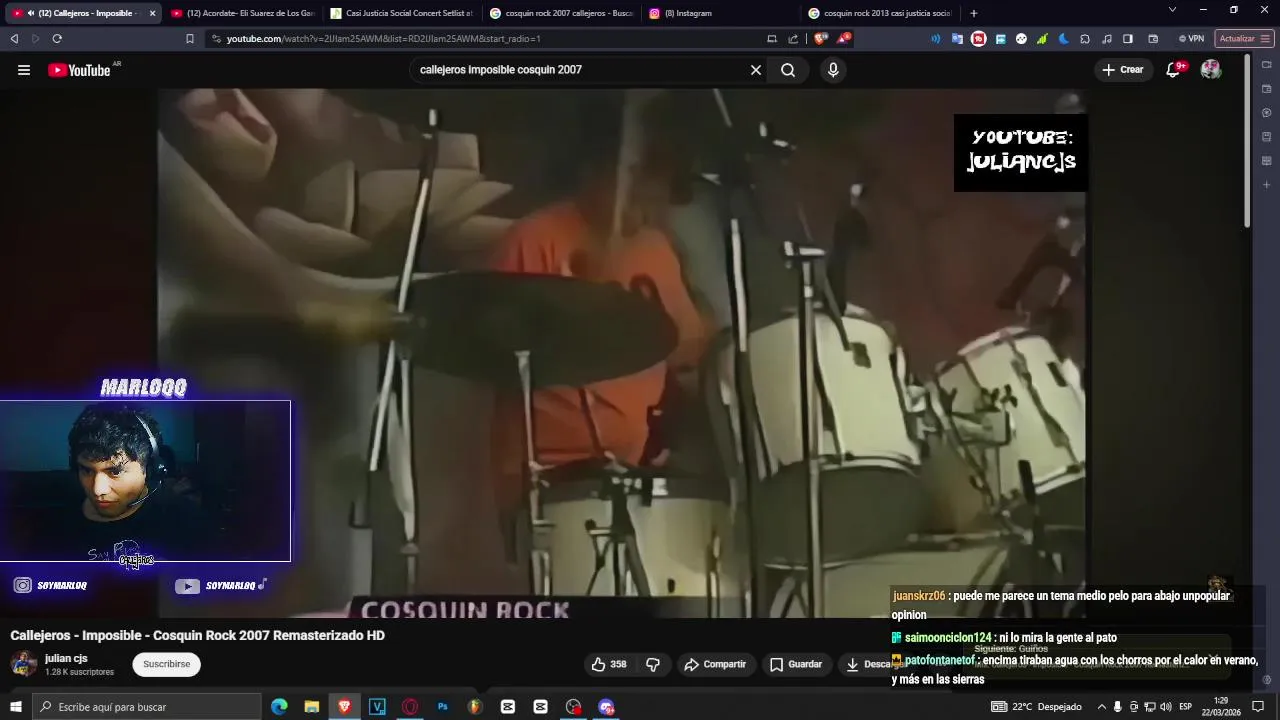Click the Compartir share button
The image size is (1280, 720).
coord(715,664)
